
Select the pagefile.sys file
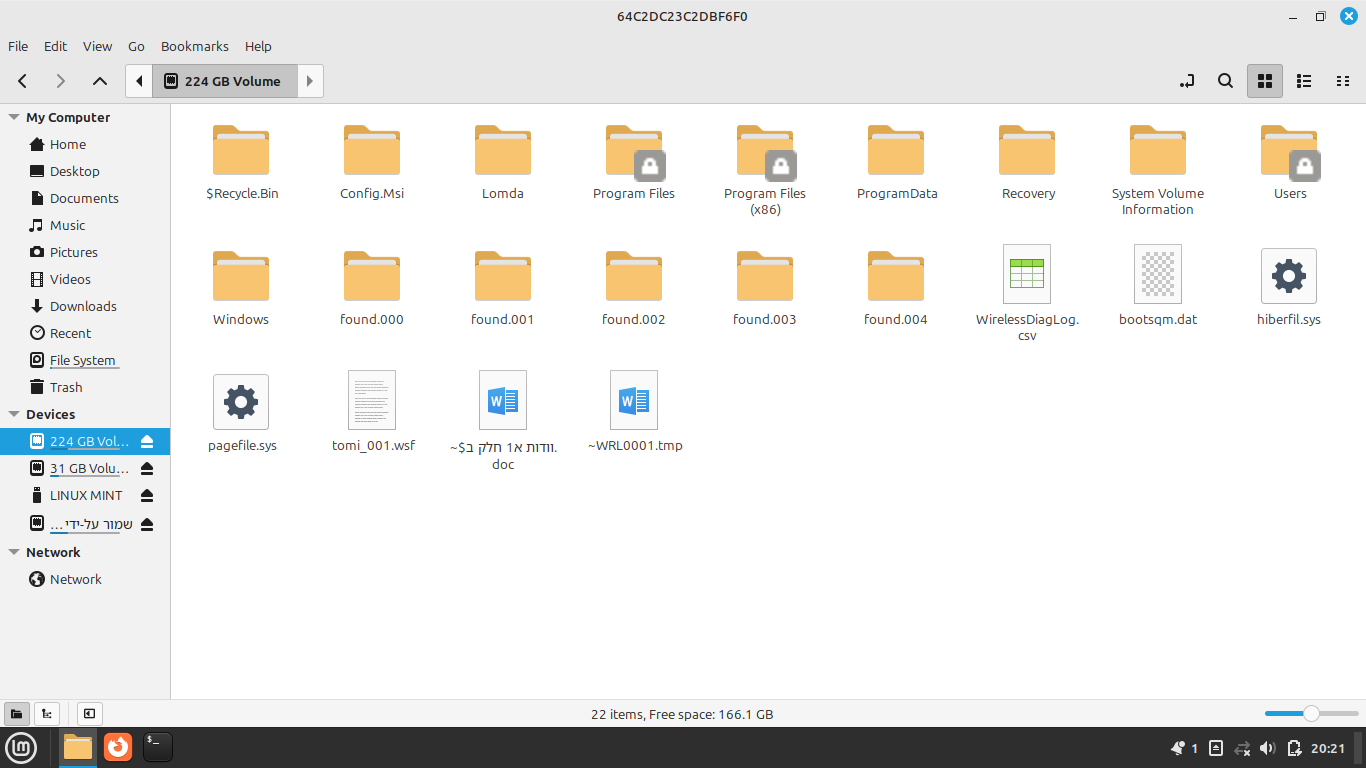coord(241,412)
